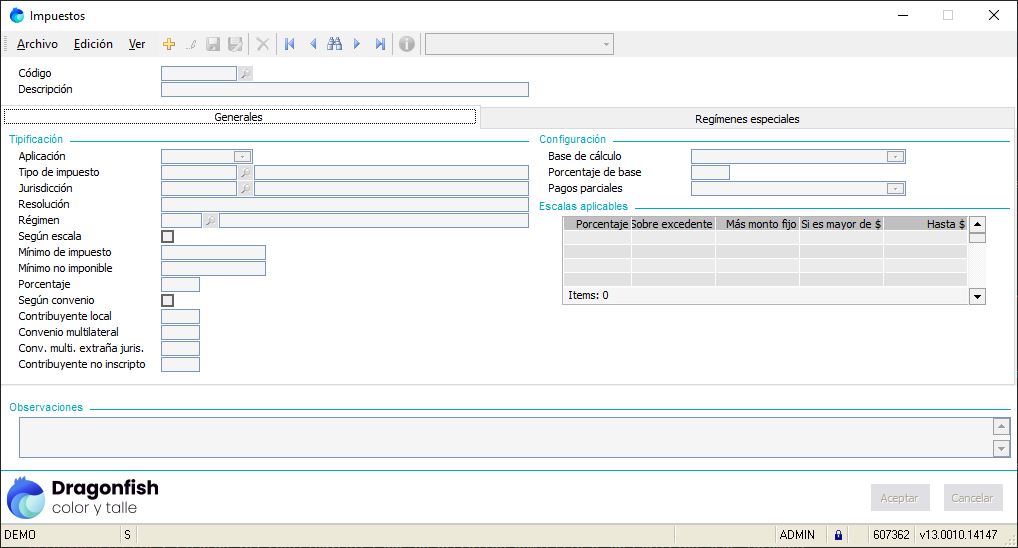The width and height of the screenshot is (1018, 548).
Task: Go to the last record arrow icon
Action: [x=380, y=44]
